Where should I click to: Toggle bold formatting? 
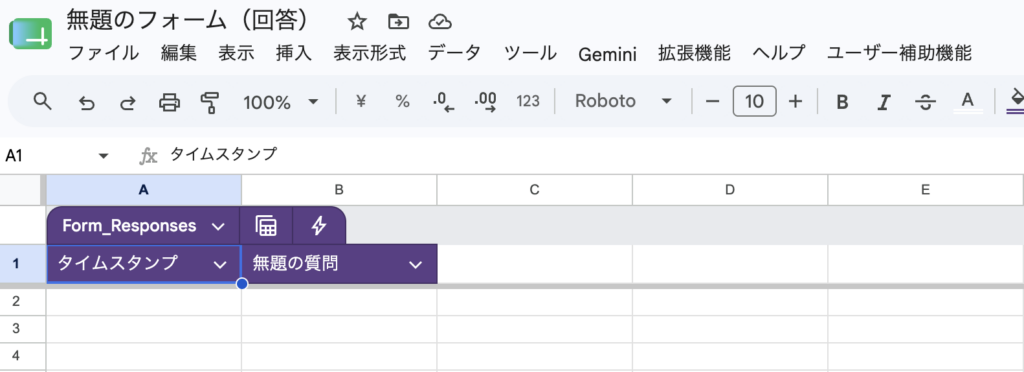pyautogui.click(x=842, y=102)
